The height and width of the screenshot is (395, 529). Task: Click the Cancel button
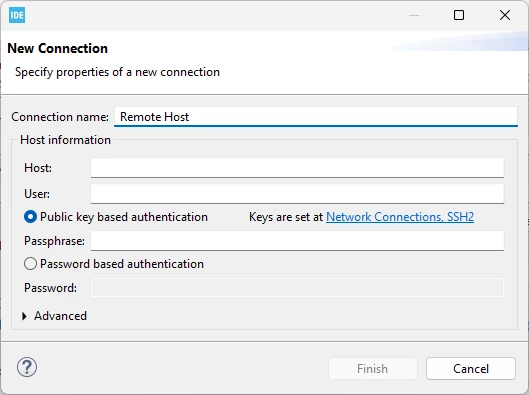(x=471, y=369)
